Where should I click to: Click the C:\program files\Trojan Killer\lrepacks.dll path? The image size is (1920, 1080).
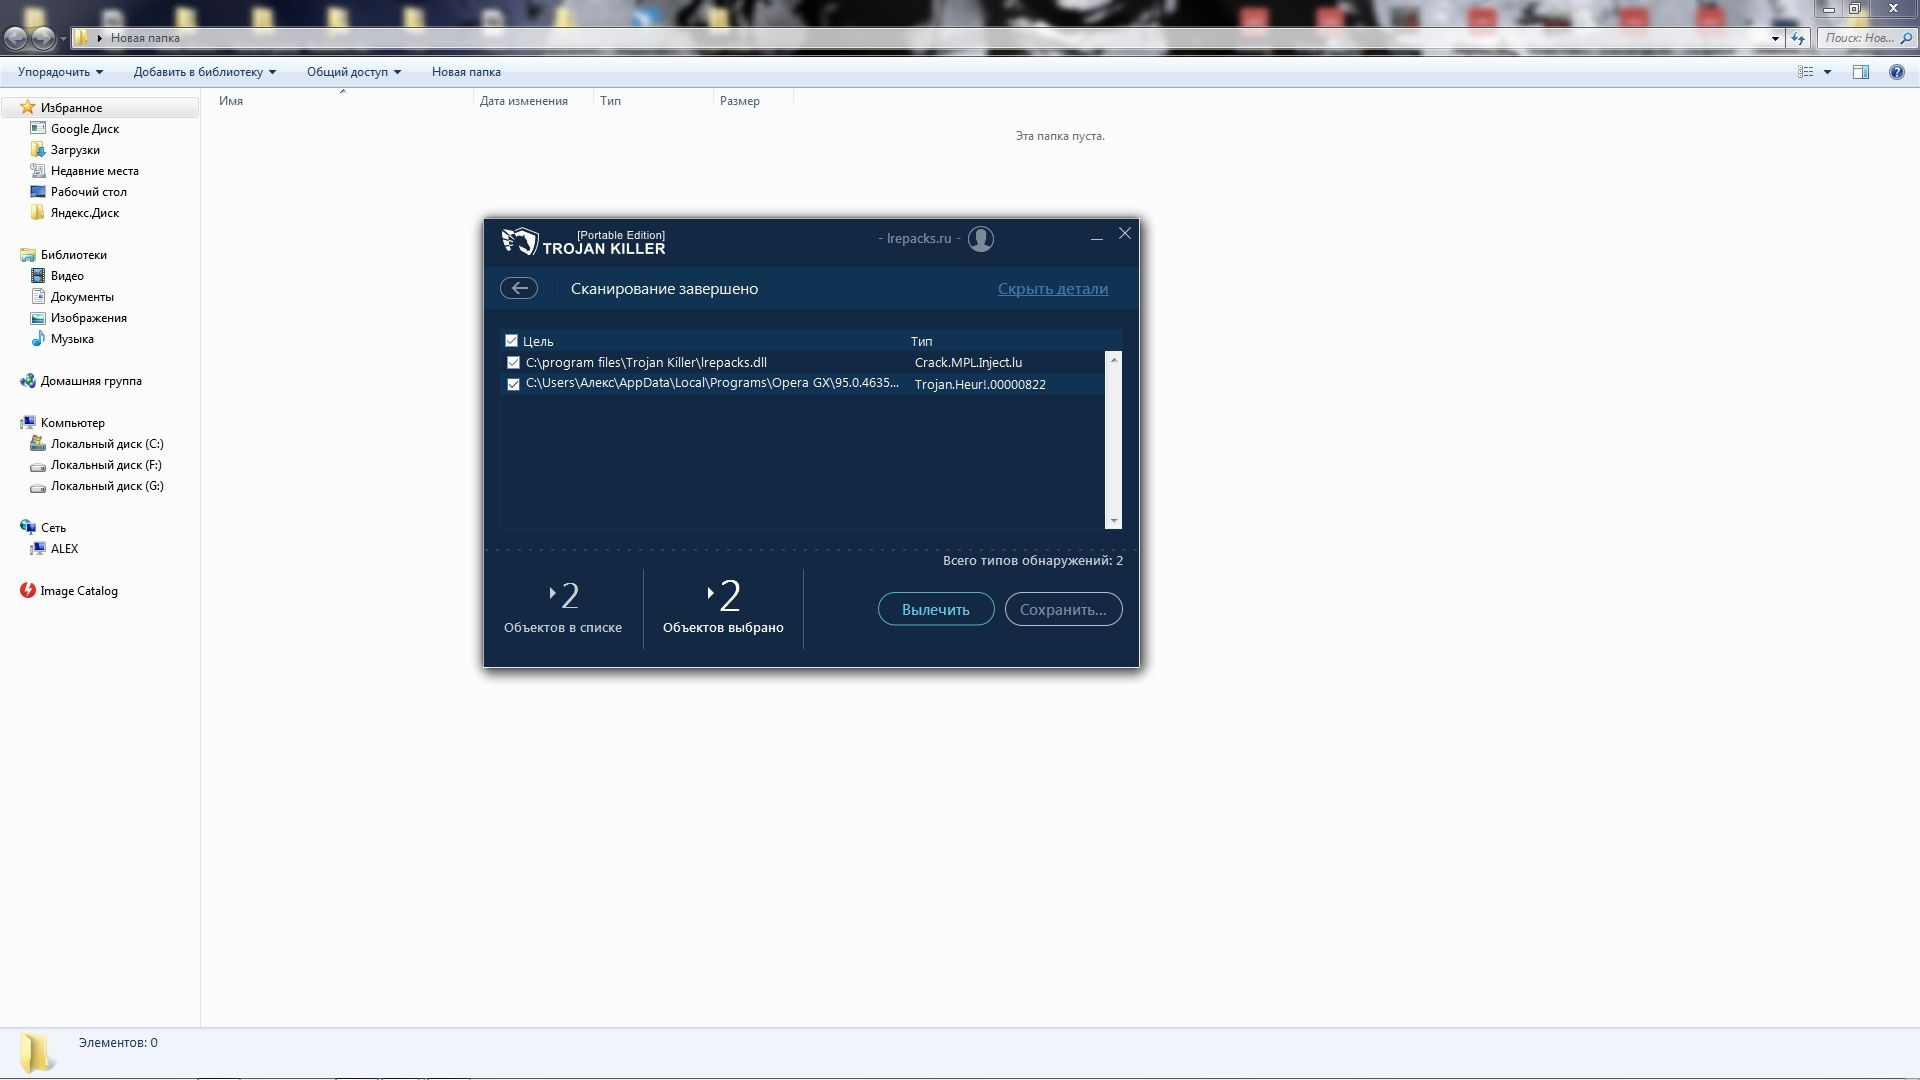coord(646,363)
